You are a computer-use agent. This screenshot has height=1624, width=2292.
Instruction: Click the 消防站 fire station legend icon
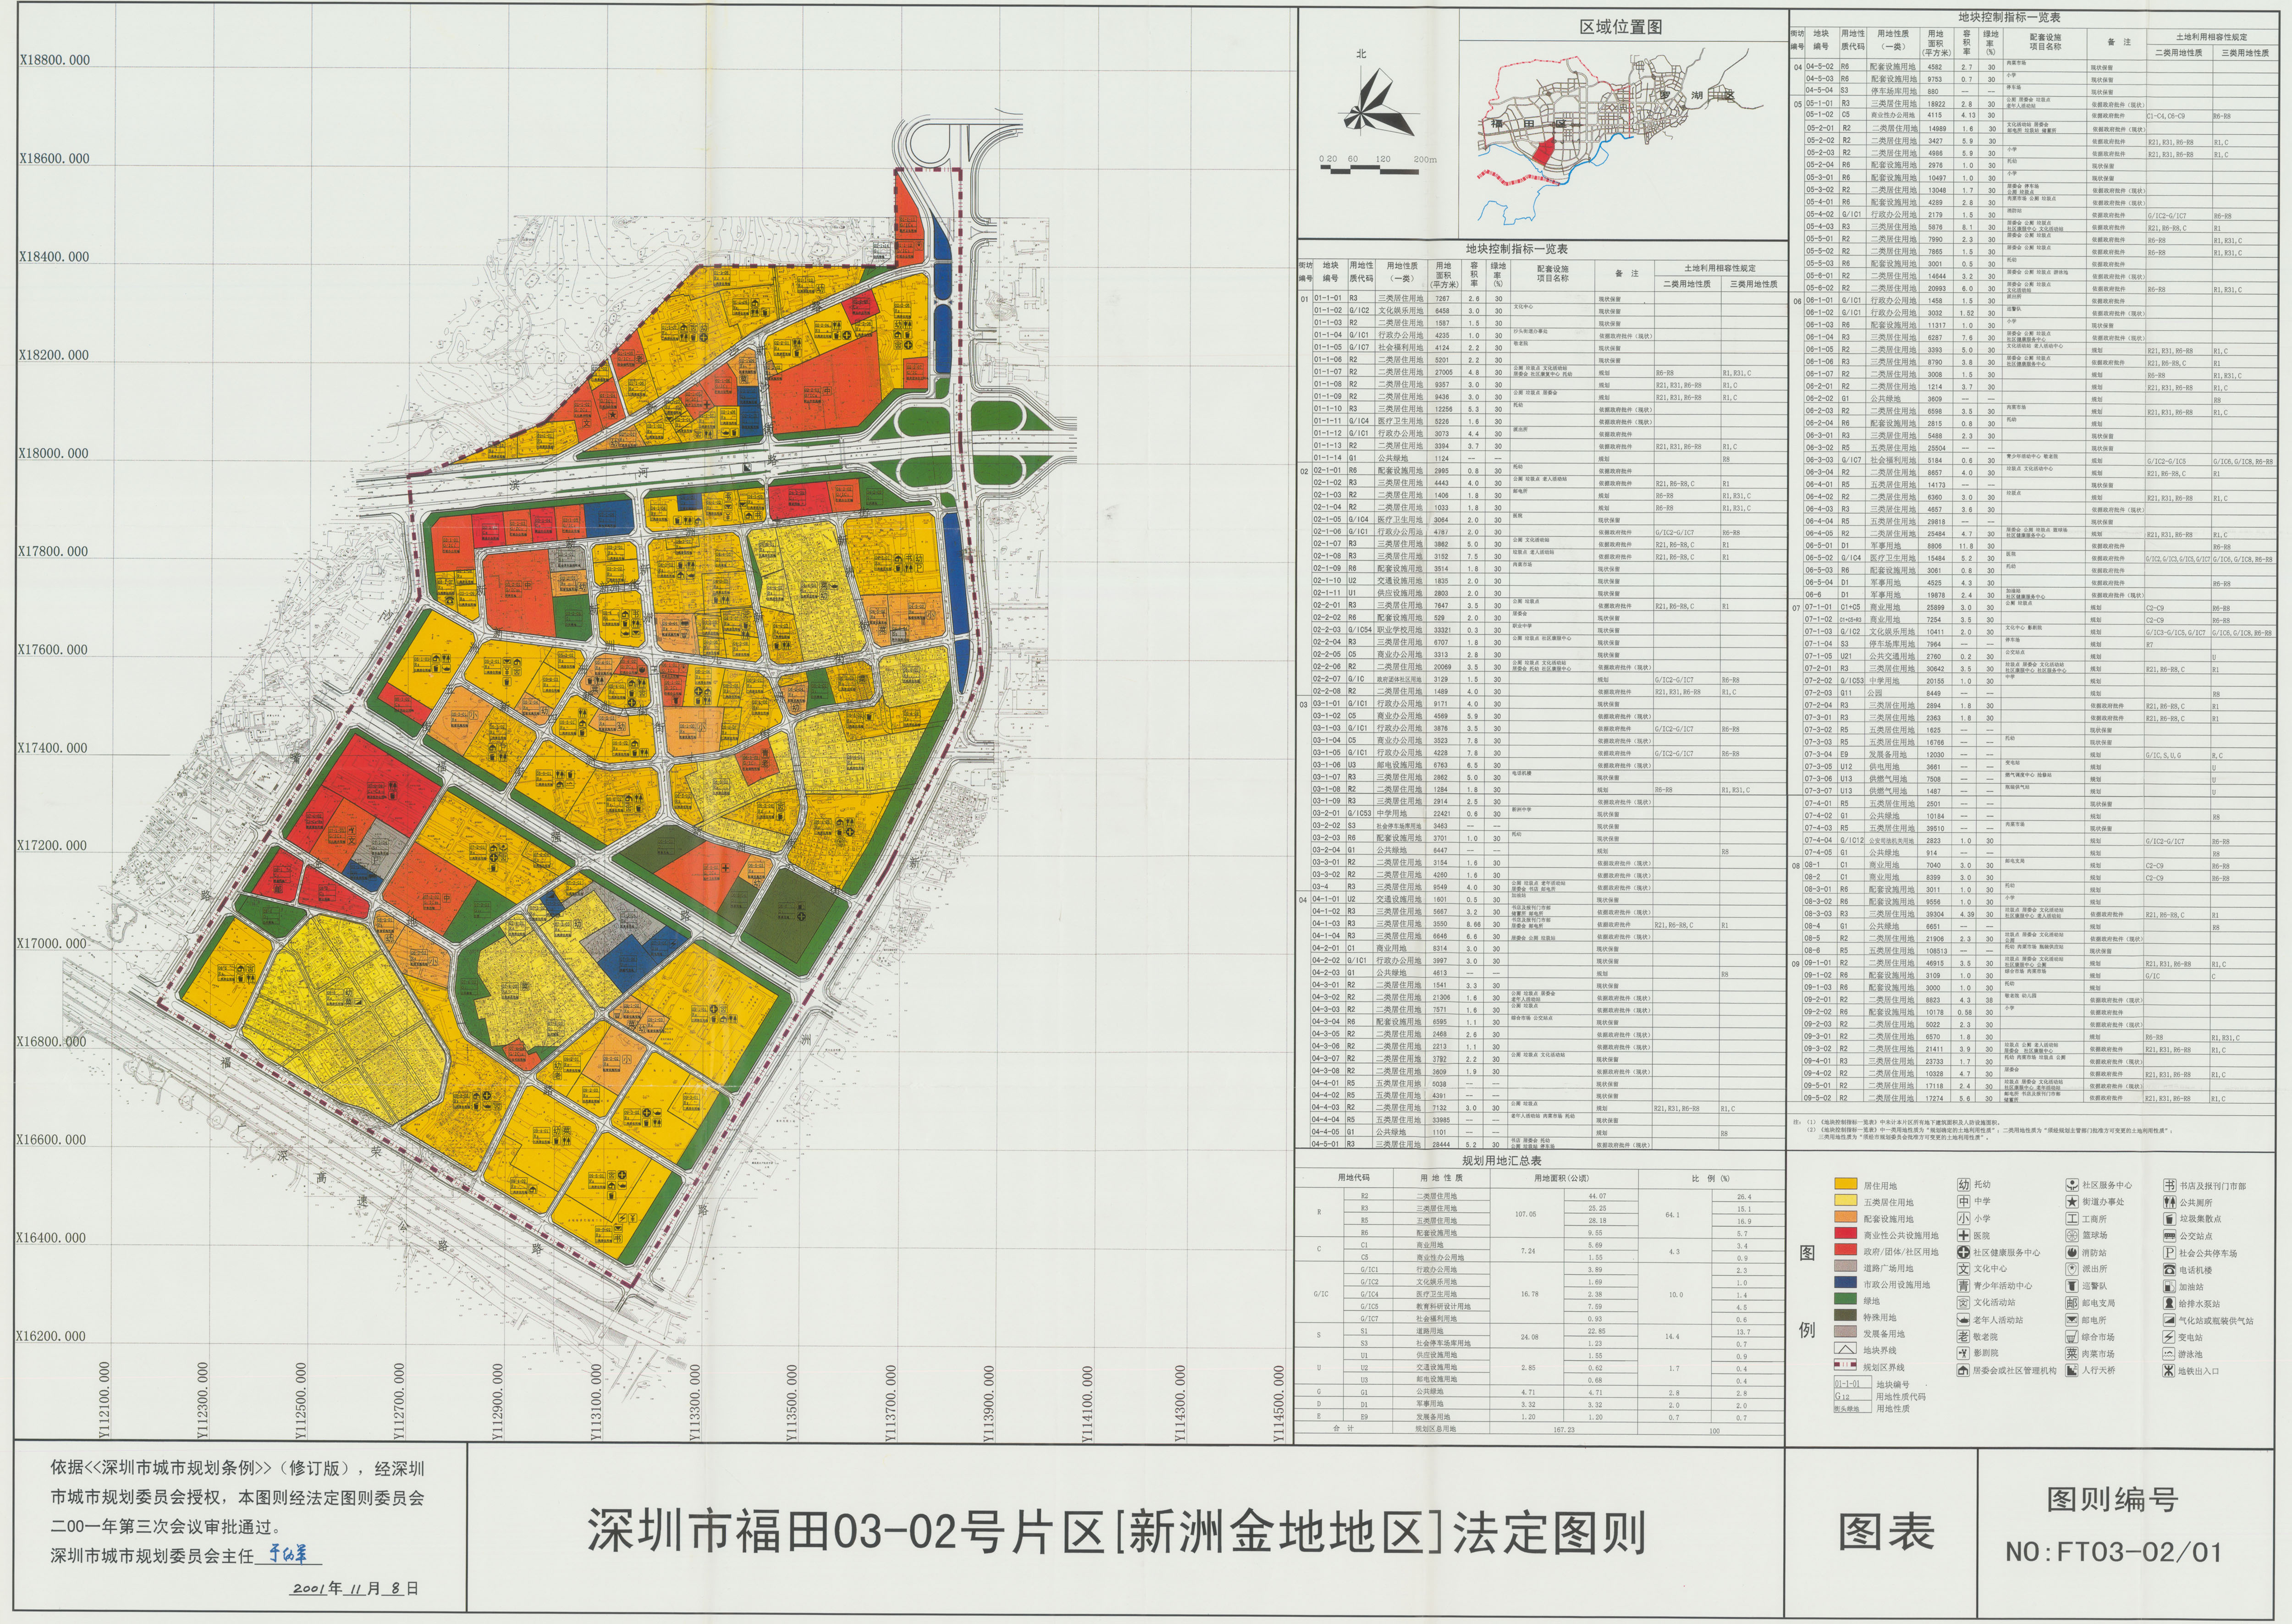2072,1252
